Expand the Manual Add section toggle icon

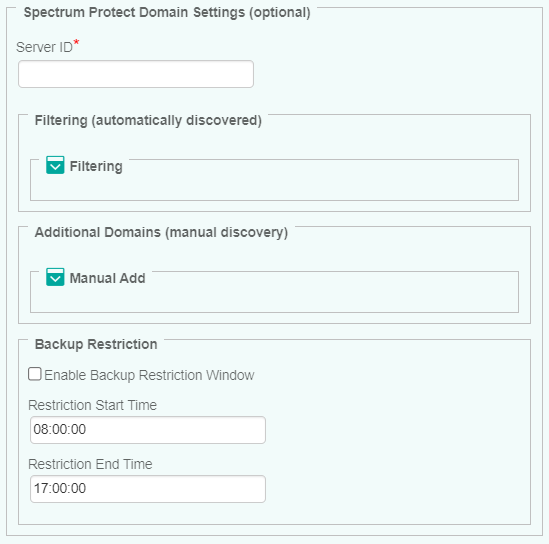click(x=55, y=277)
